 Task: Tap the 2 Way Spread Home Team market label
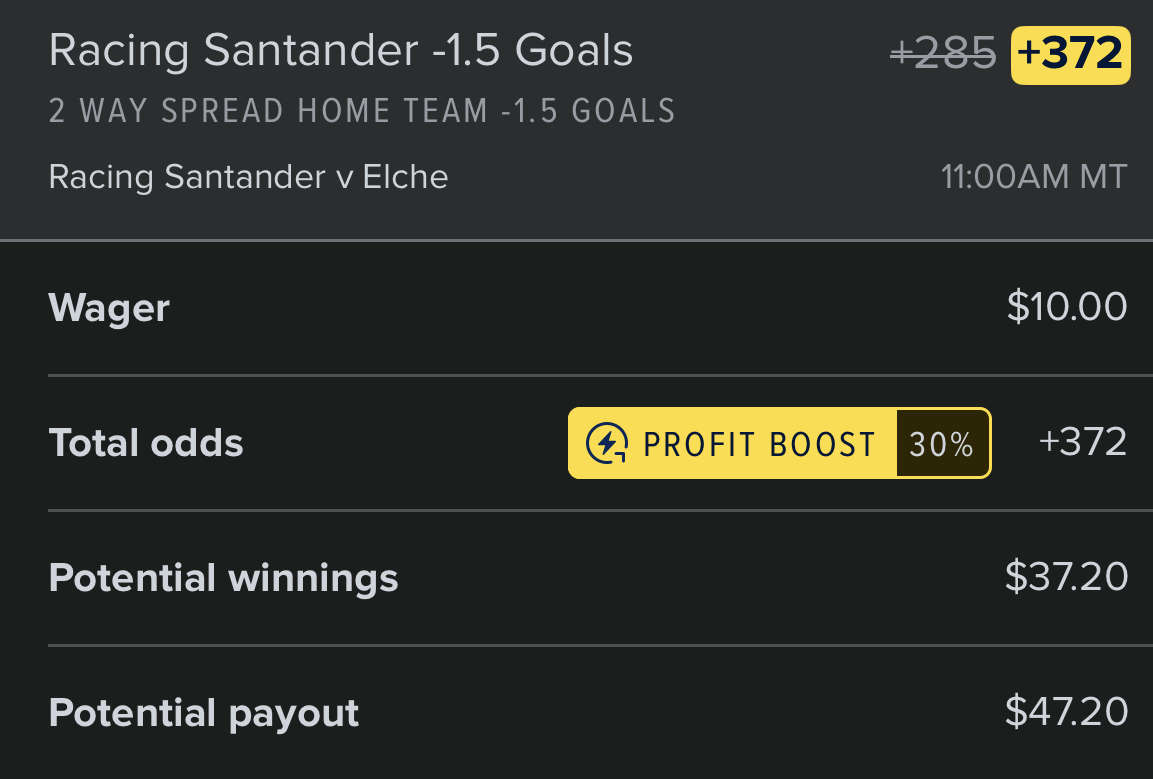362,111
